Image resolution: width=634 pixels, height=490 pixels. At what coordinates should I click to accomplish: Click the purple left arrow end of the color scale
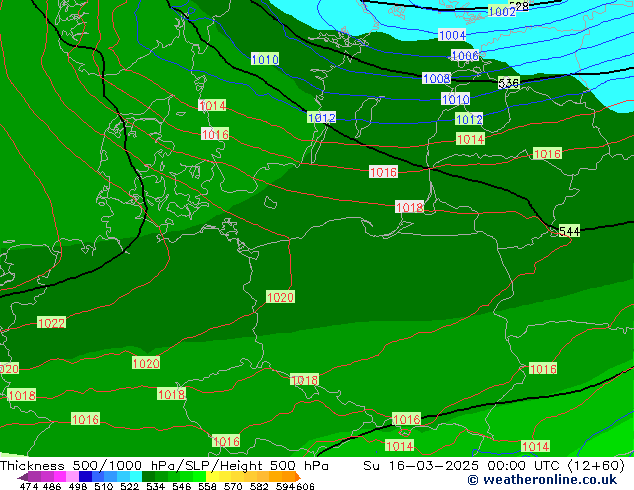(x=23, y=477)
